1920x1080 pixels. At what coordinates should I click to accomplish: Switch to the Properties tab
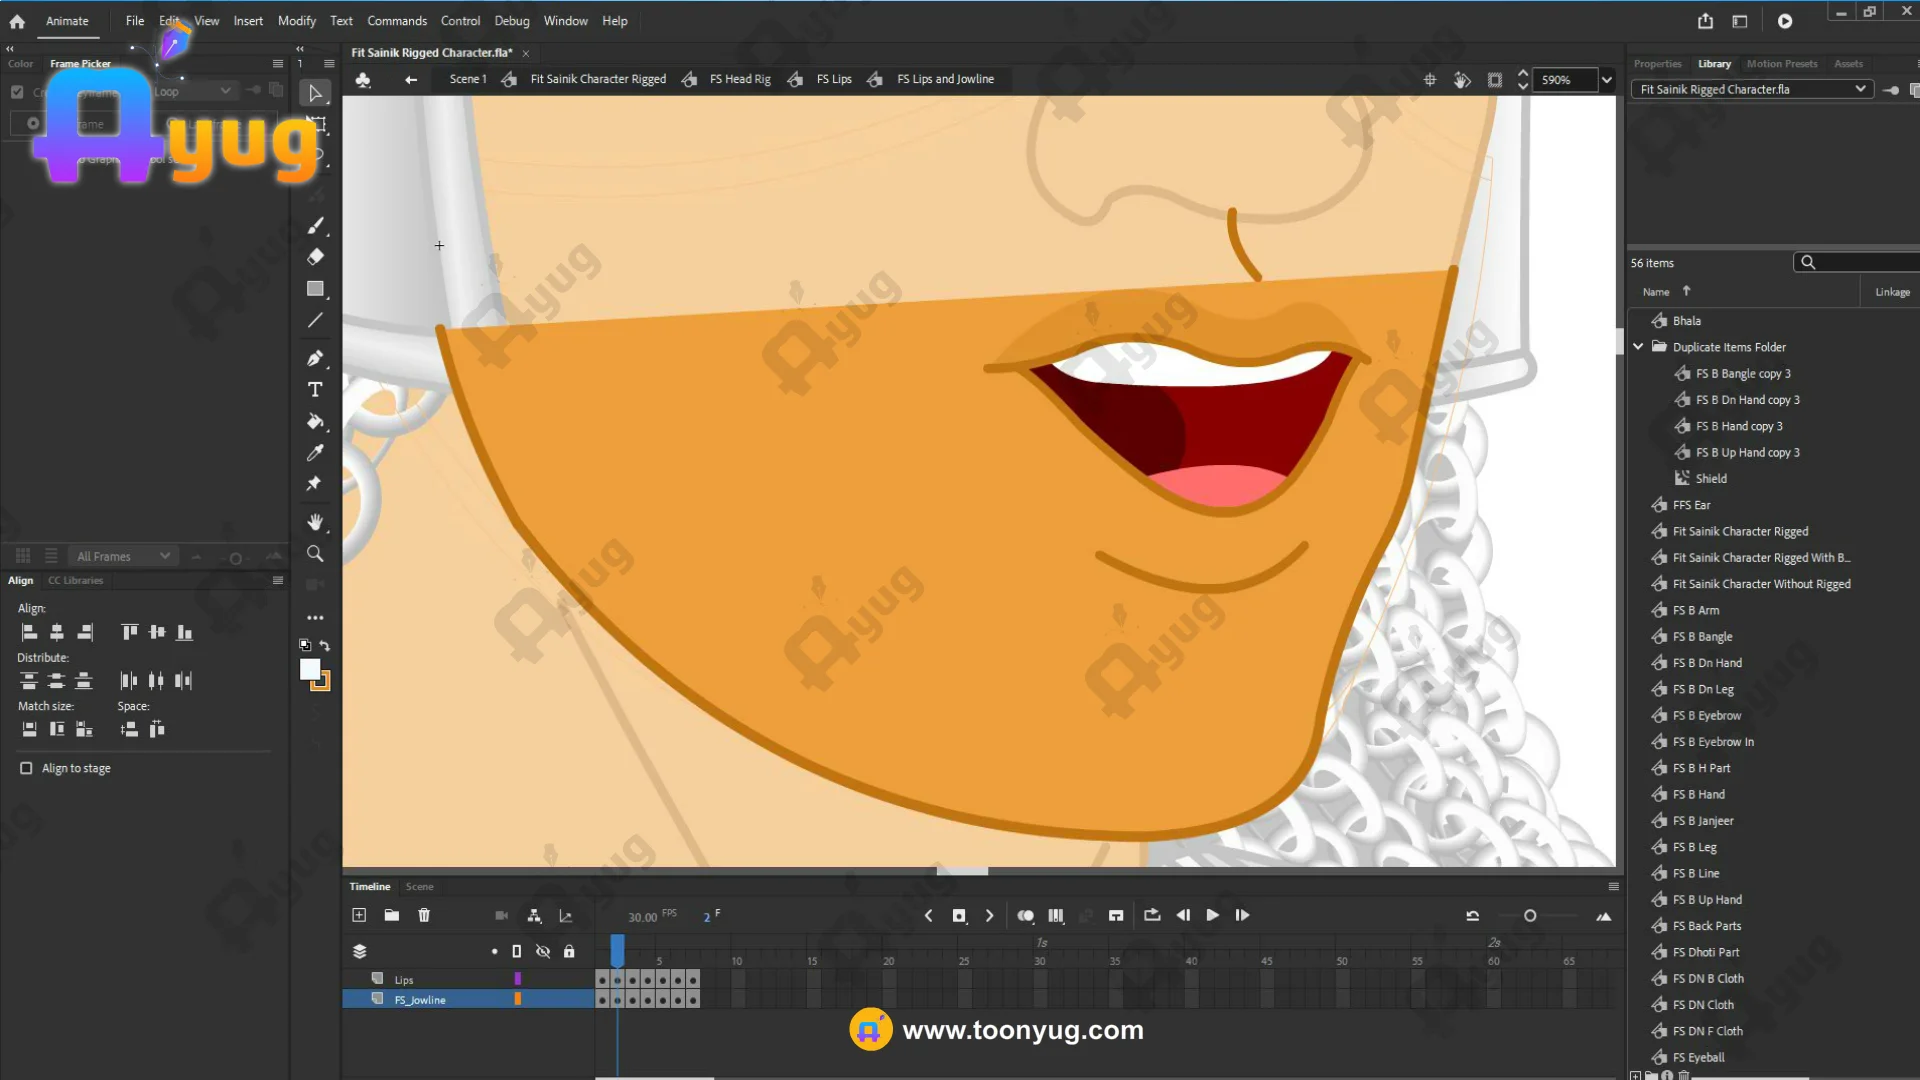[1657, 64]
